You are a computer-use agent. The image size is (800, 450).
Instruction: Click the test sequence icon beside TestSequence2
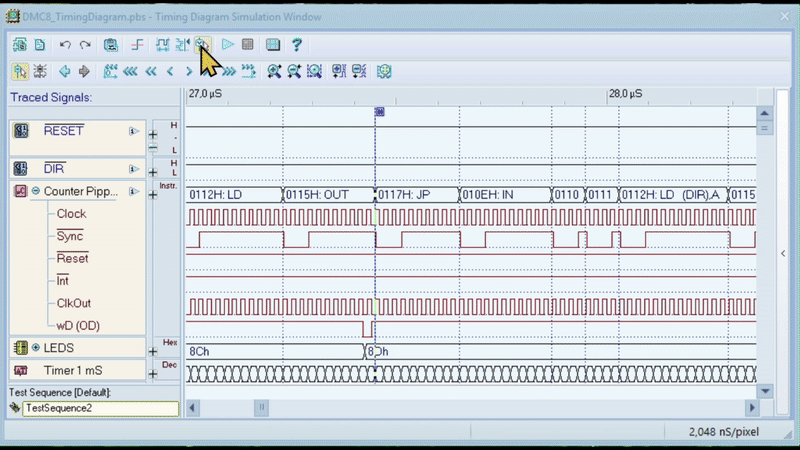15,408
